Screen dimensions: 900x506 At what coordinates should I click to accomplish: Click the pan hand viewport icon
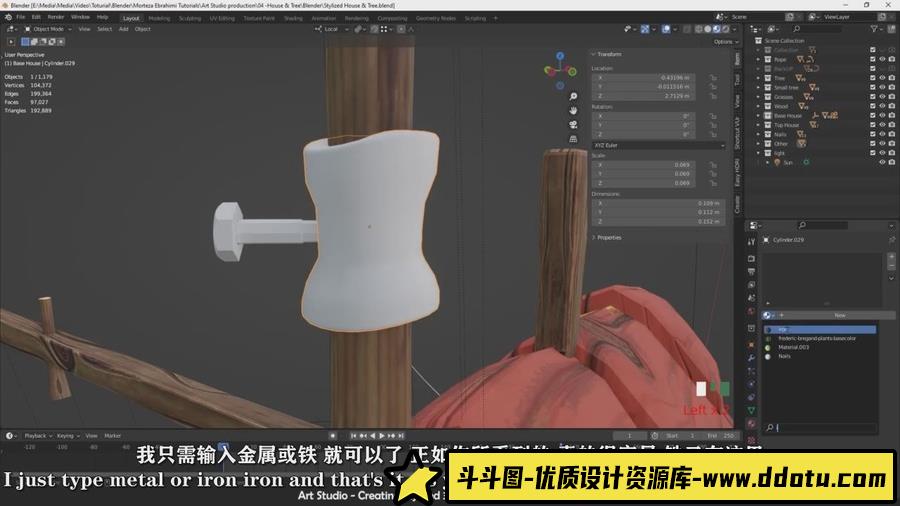[x=573, y=110]
